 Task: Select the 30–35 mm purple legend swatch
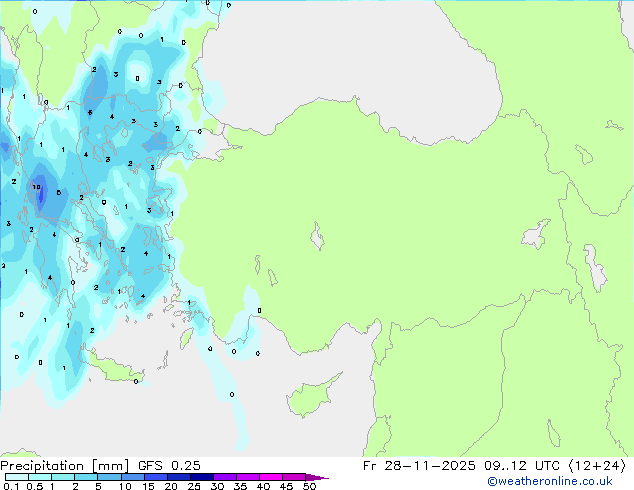(x=225, y=477)
